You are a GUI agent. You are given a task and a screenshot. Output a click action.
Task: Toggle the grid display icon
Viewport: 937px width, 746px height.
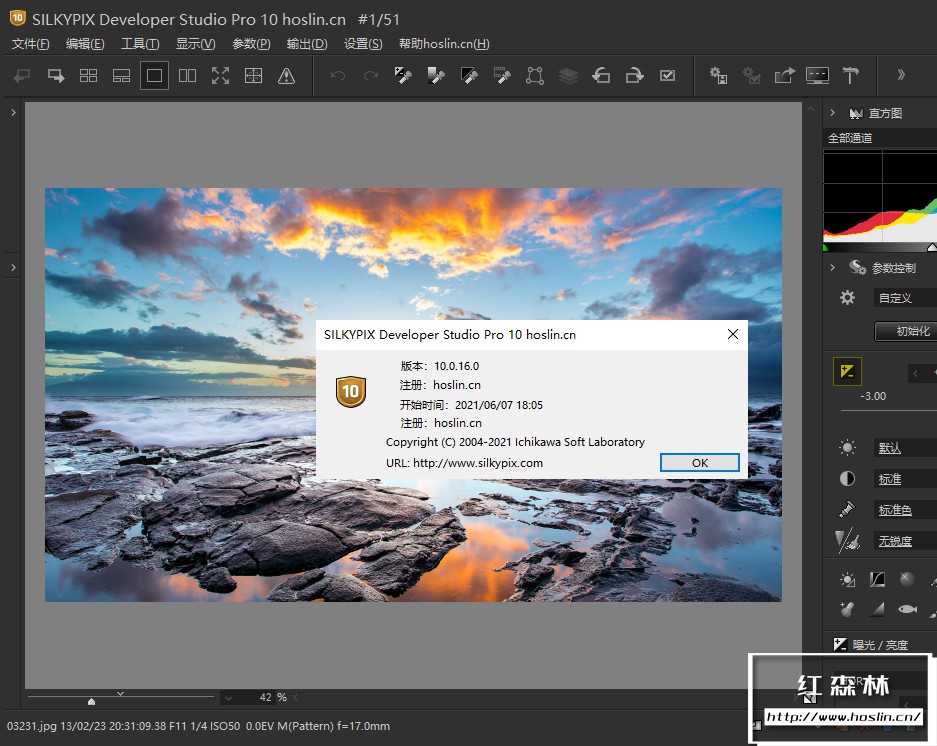tap(253, 76)
